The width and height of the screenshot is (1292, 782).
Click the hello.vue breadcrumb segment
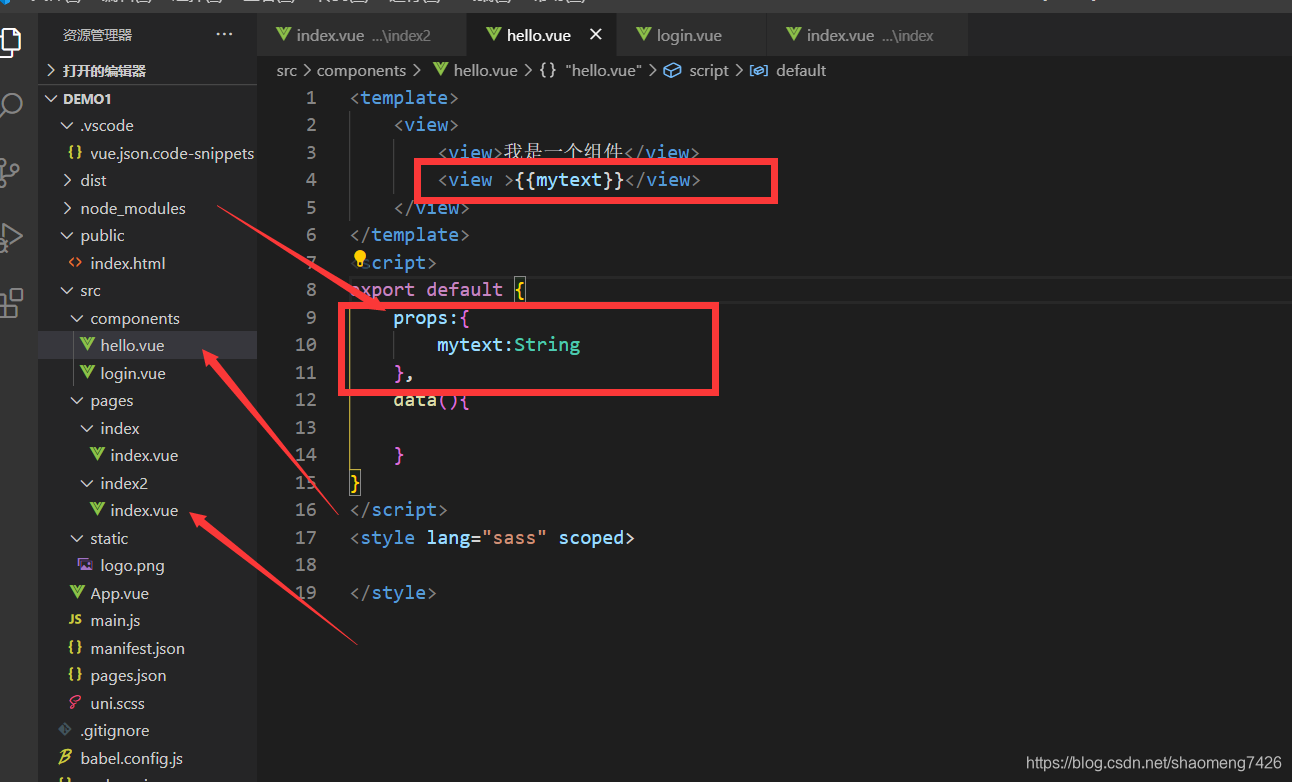pos(475,71)
